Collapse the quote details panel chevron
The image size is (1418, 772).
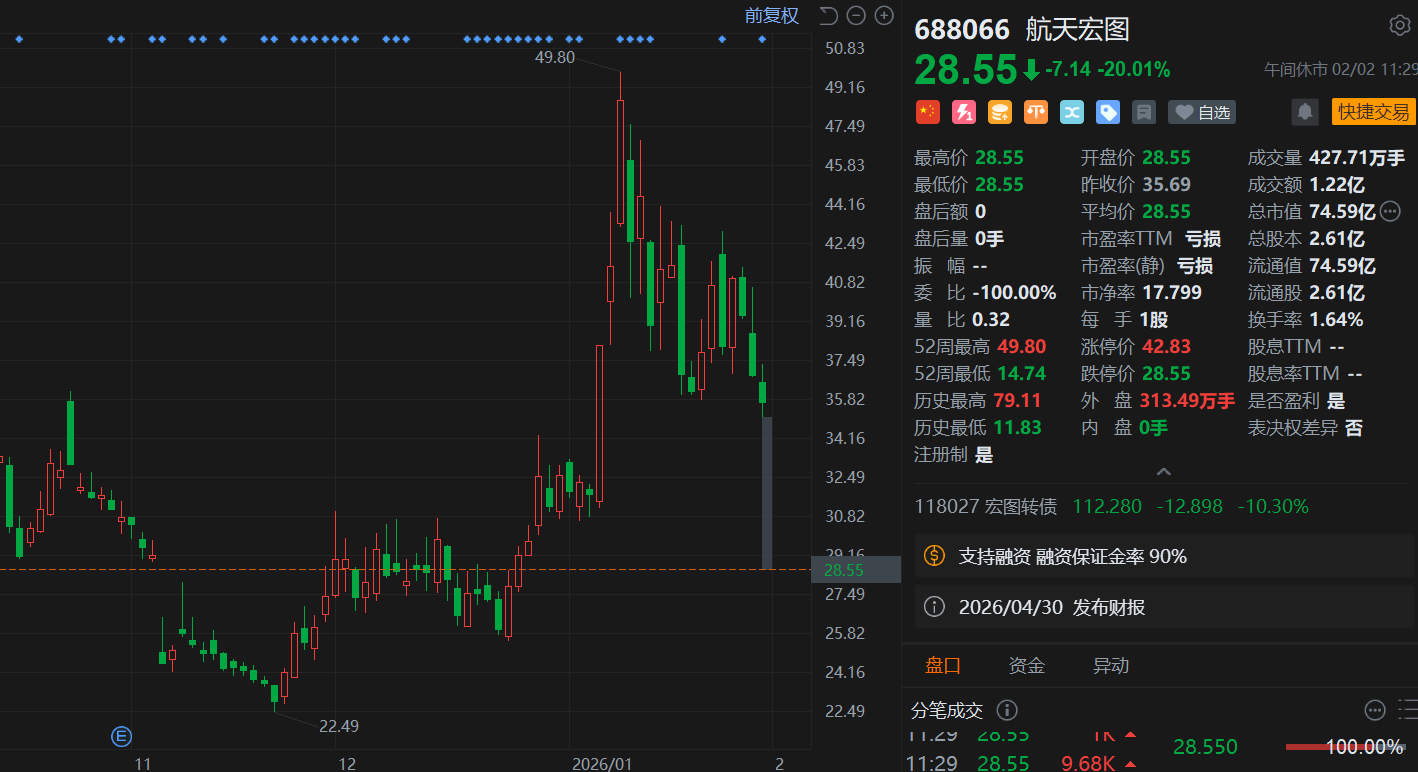(1163, 472)
